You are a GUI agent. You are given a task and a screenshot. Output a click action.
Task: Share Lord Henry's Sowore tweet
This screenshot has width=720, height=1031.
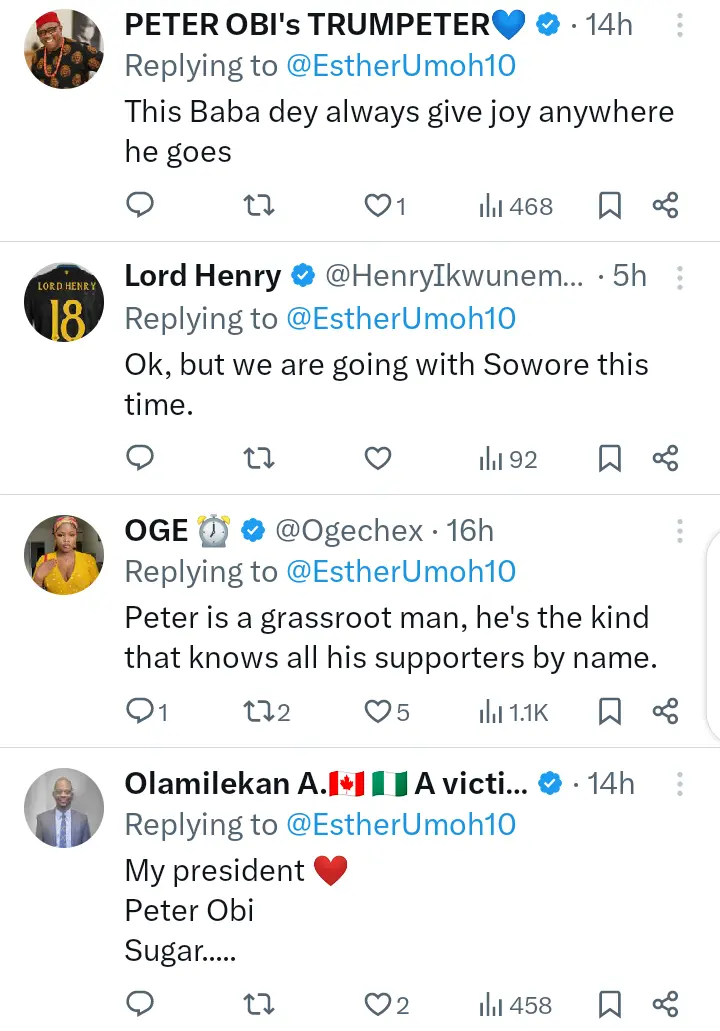point(666,459)
